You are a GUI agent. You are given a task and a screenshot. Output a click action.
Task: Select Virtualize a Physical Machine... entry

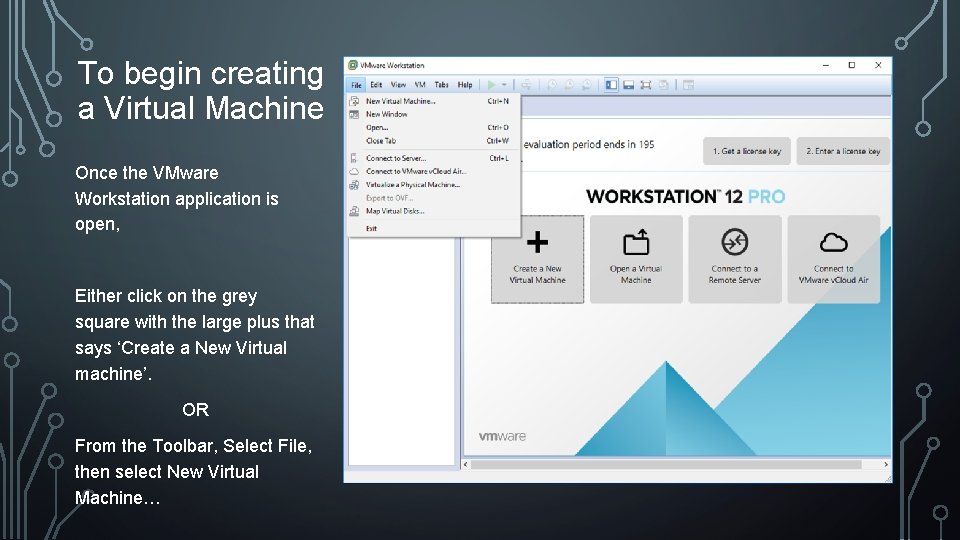coord(433,185)
